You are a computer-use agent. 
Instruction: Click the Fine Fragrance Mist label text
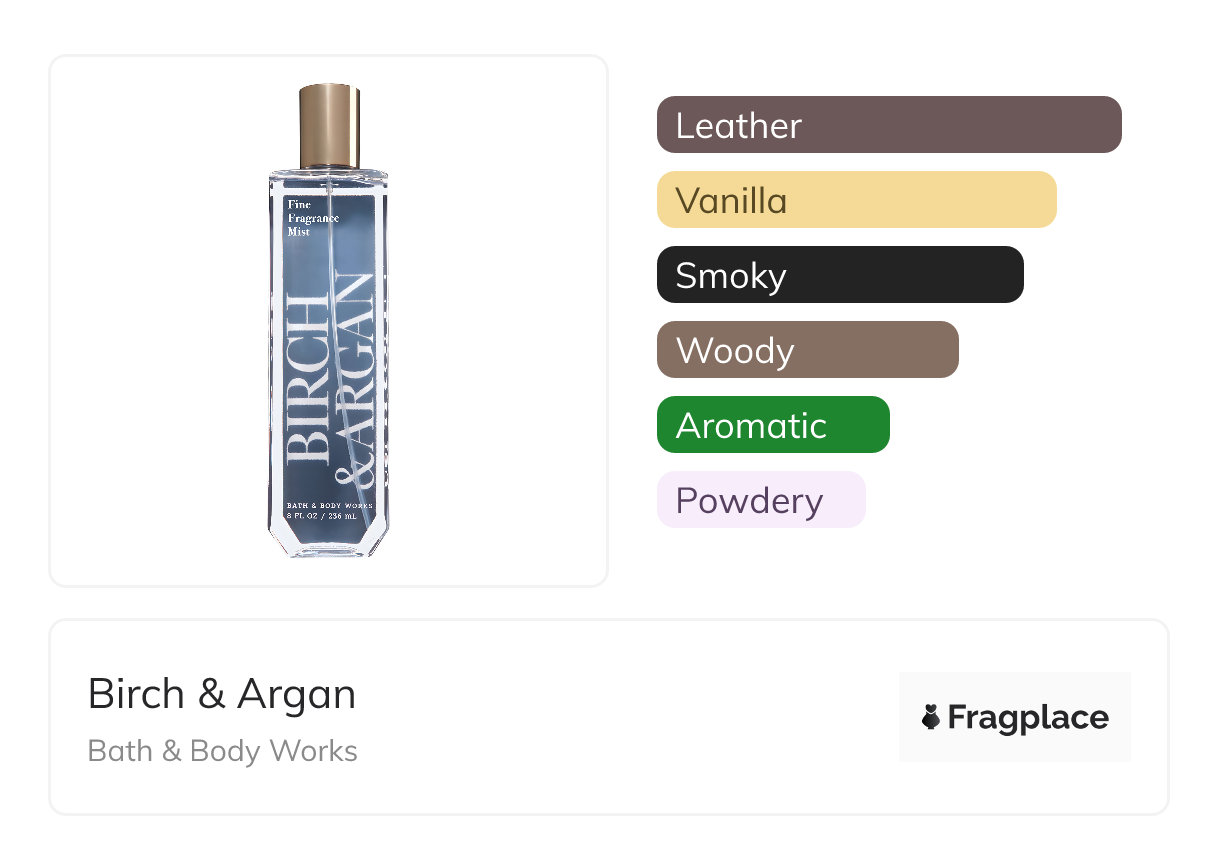(x=312, y=218)
